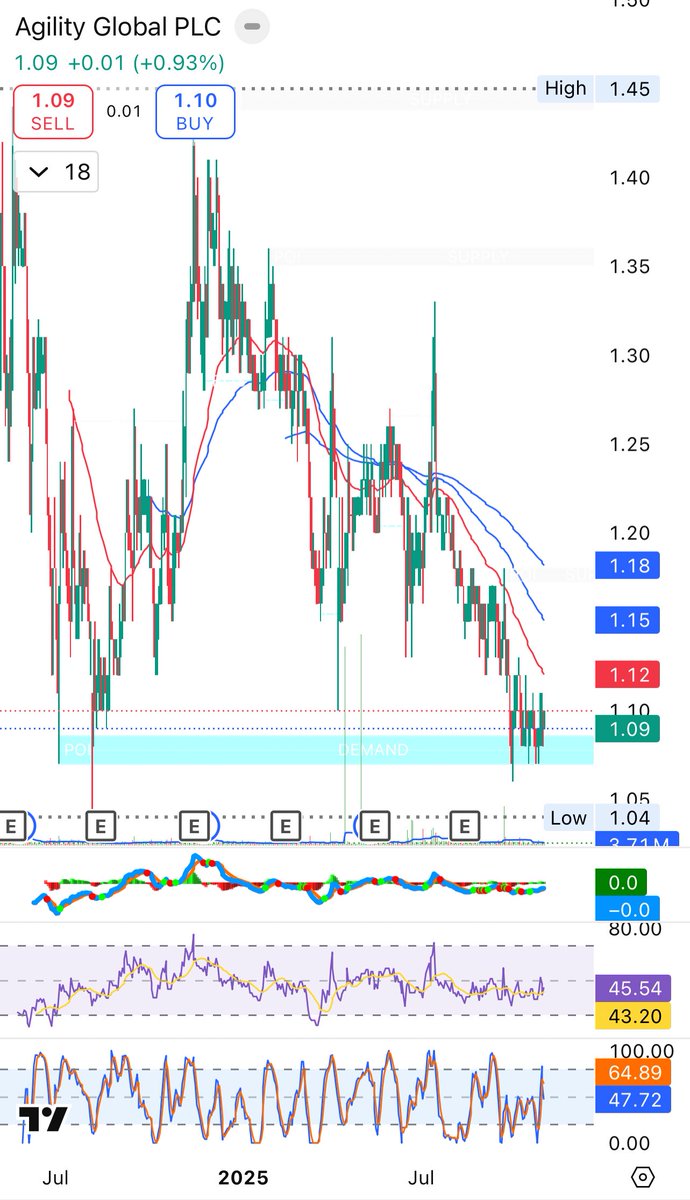Select the Low label
690x1200 pixels.
click(x=568, y=818)
